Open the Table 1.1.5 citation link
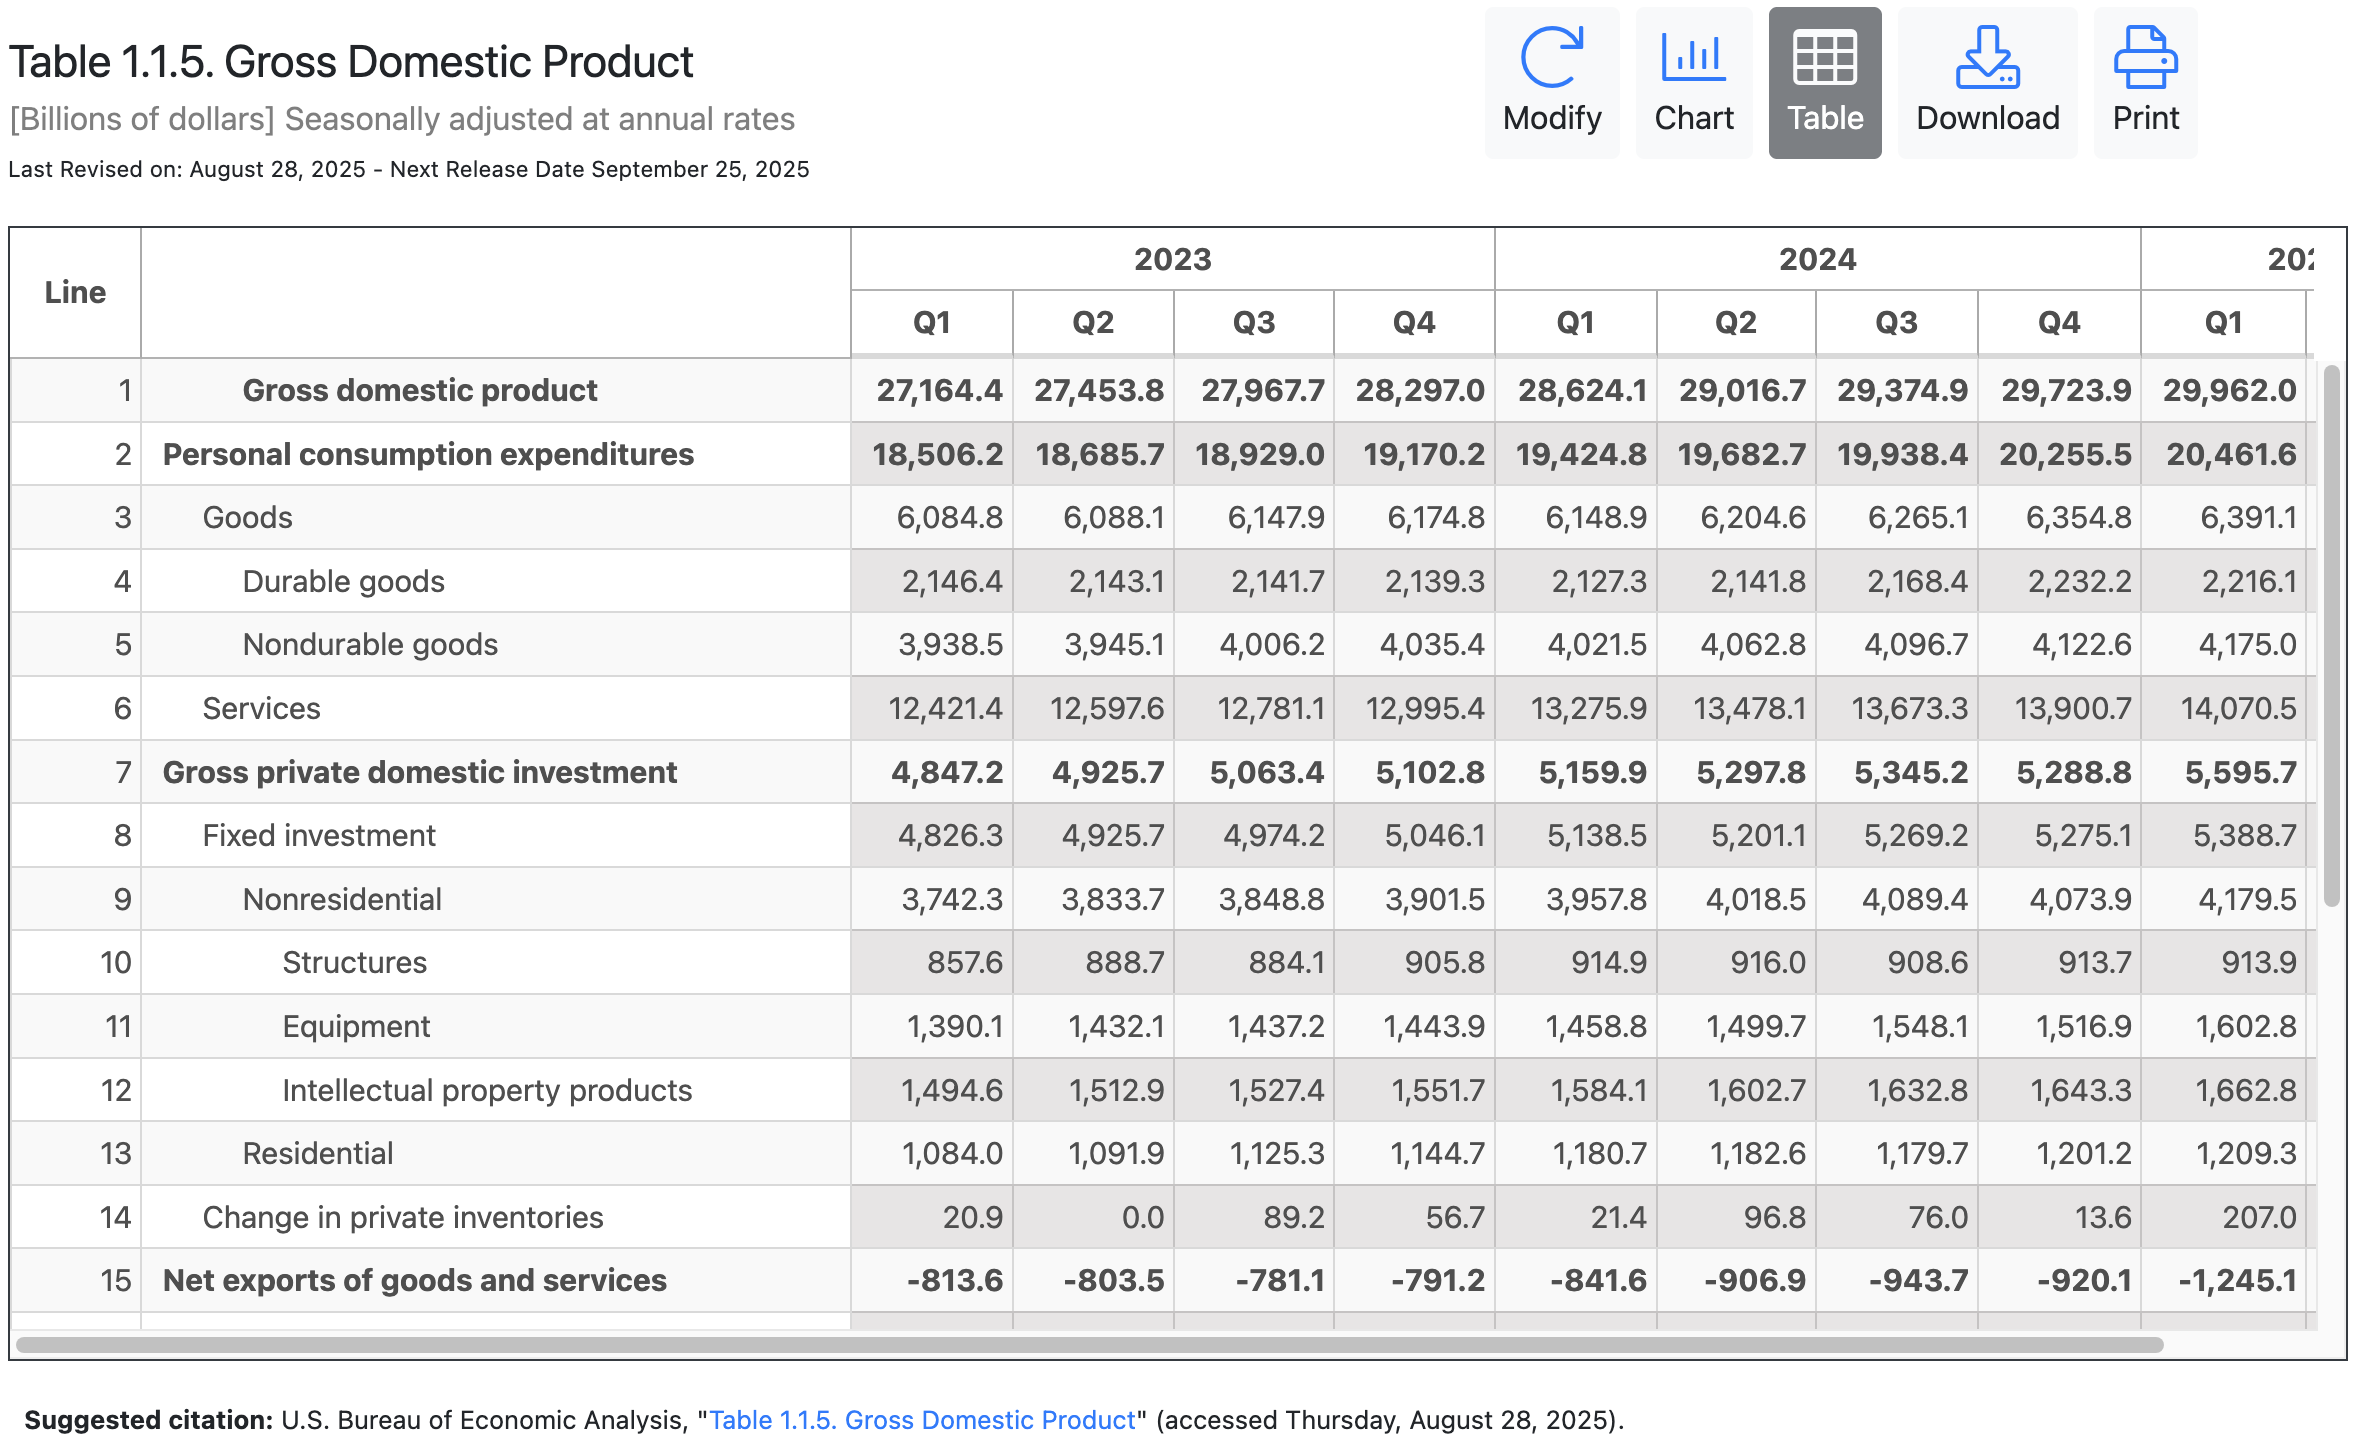Viewport: 2362px width, 1456px height. click(x=922, y=1420)
